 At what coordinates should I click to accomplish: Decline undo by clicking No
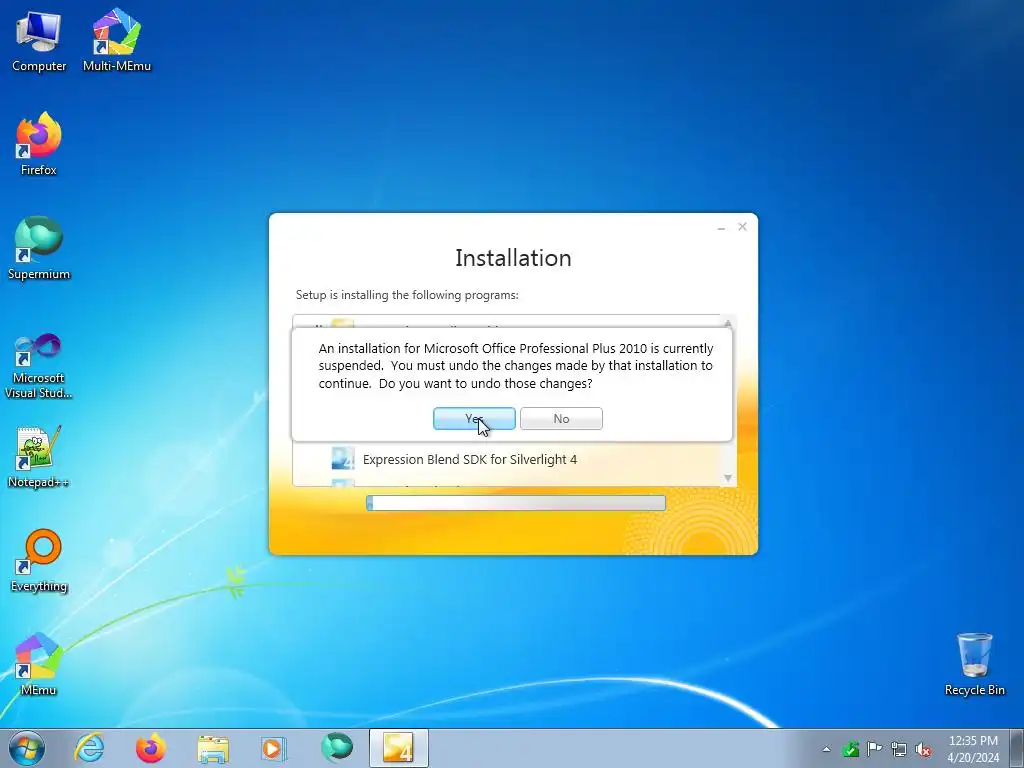pos(561,419)
